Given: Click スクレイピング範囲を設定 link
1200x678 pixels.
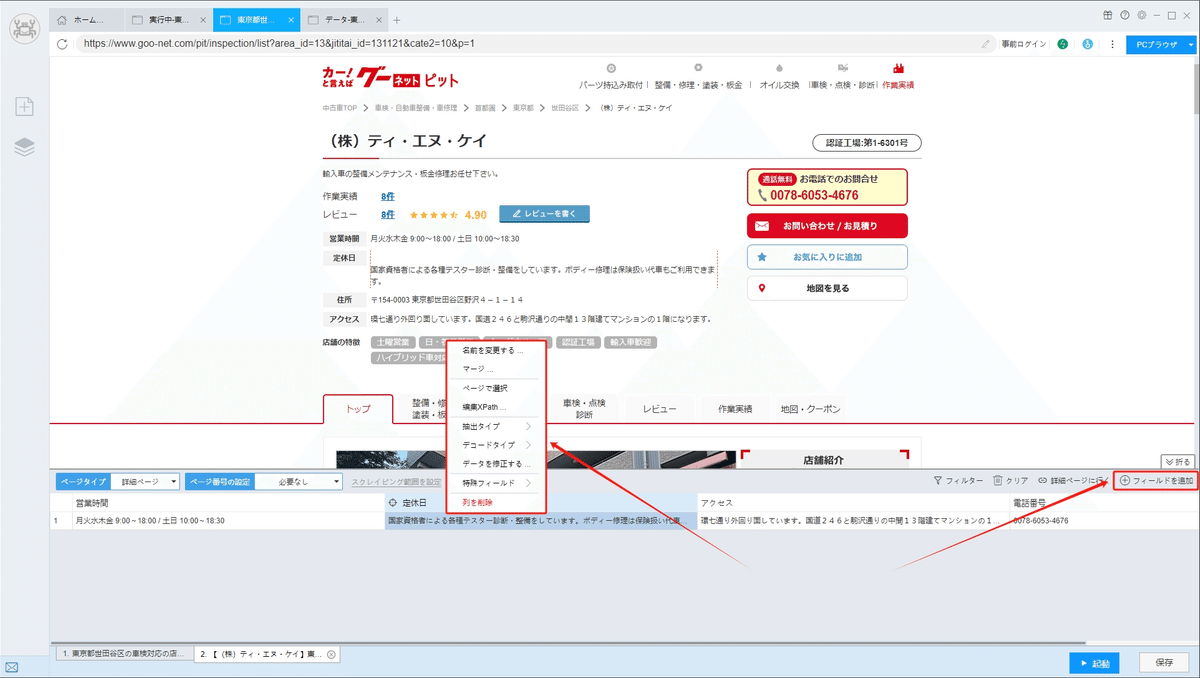Looking at the screenshot, I should pyautogui.click(x=396, y=481).
